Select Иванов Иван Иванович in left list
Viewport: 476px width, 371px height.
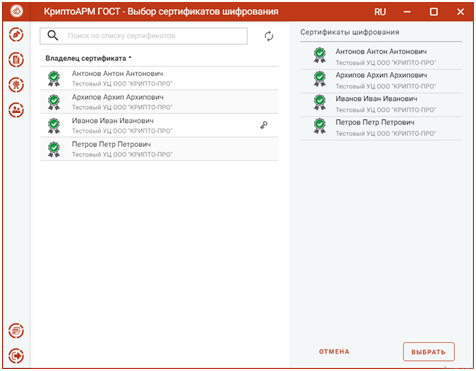click(159, 126)
